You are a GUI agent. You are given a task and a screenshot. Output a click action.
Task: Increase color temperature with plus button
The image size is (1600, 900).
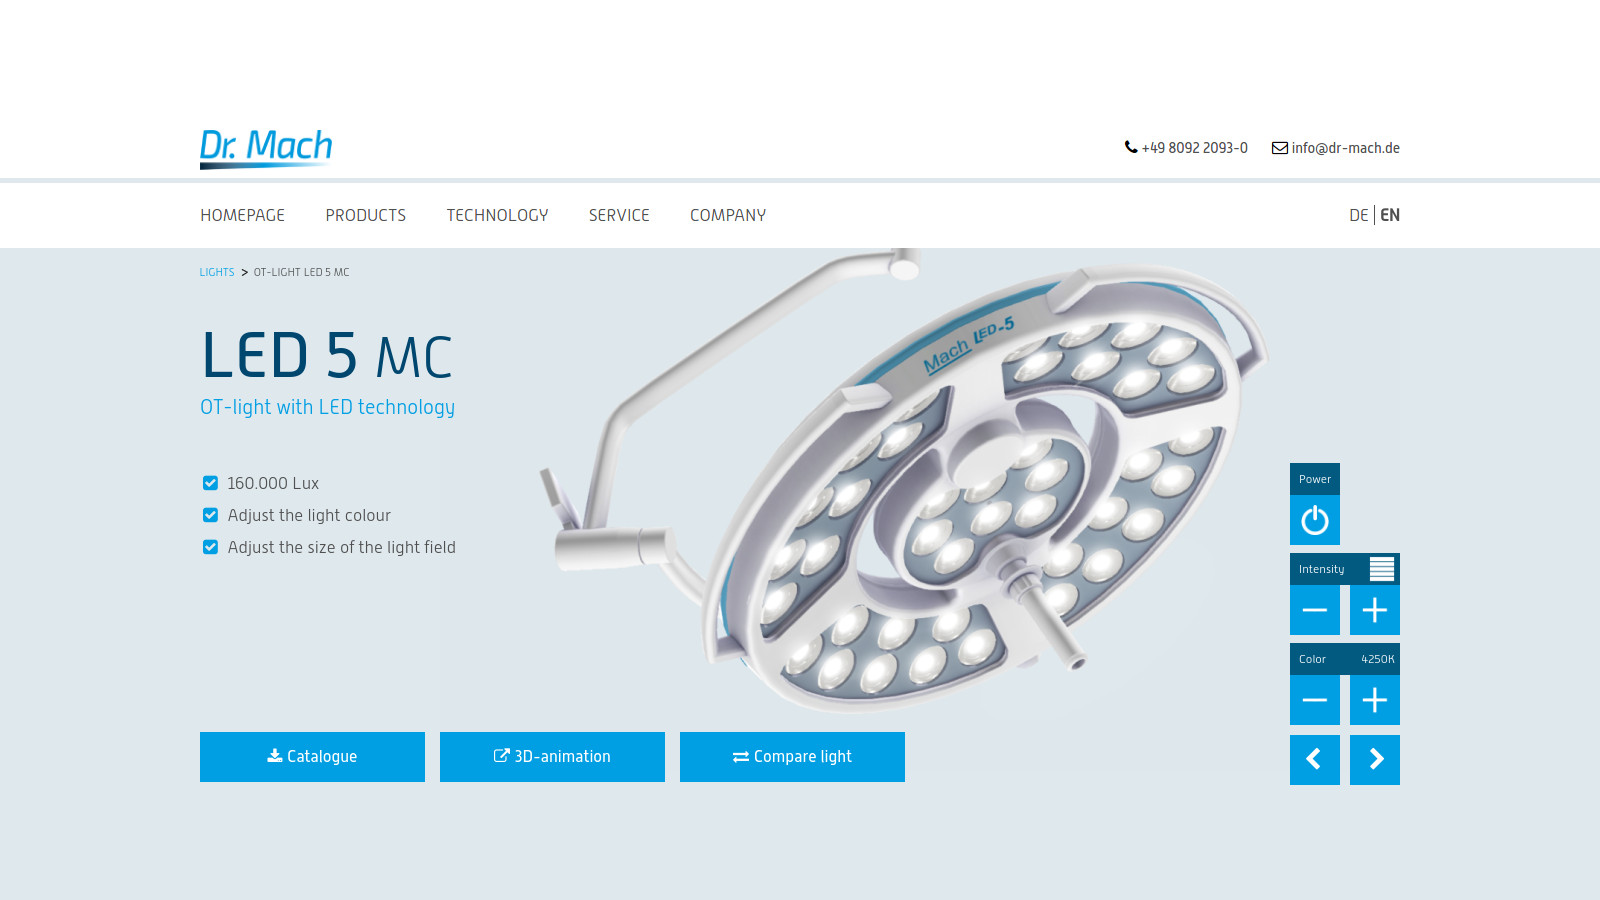pyautogui.click(x=1375, y=700)
